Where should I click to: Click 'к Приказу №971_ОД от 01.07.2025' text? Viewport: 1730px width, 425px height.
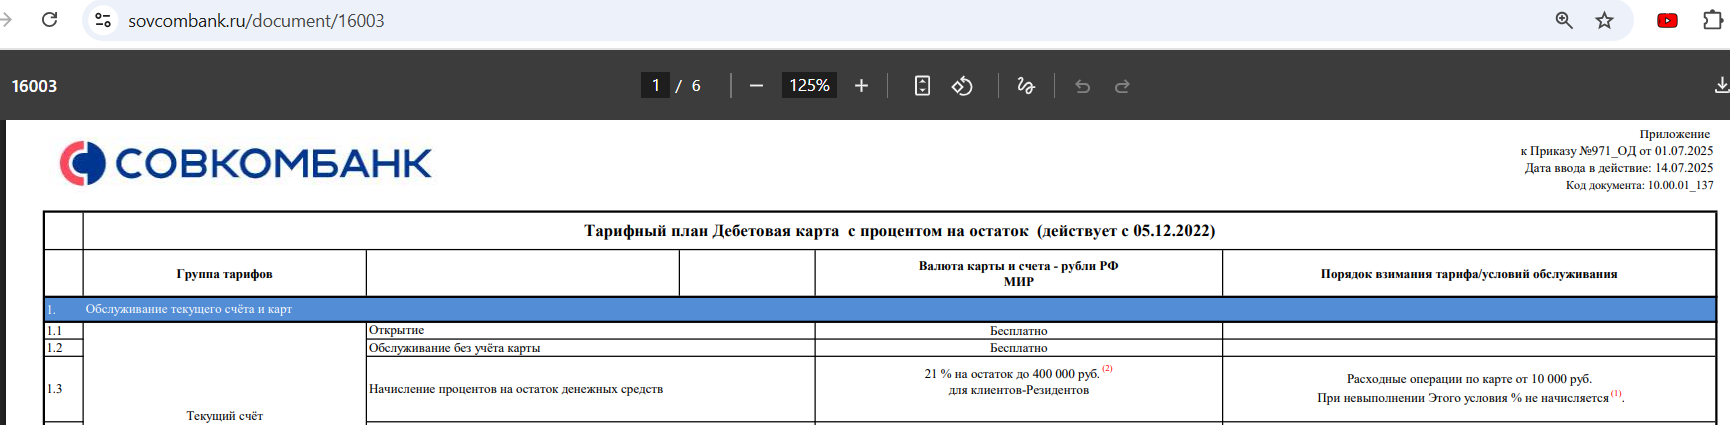(x=1616, y=151)
